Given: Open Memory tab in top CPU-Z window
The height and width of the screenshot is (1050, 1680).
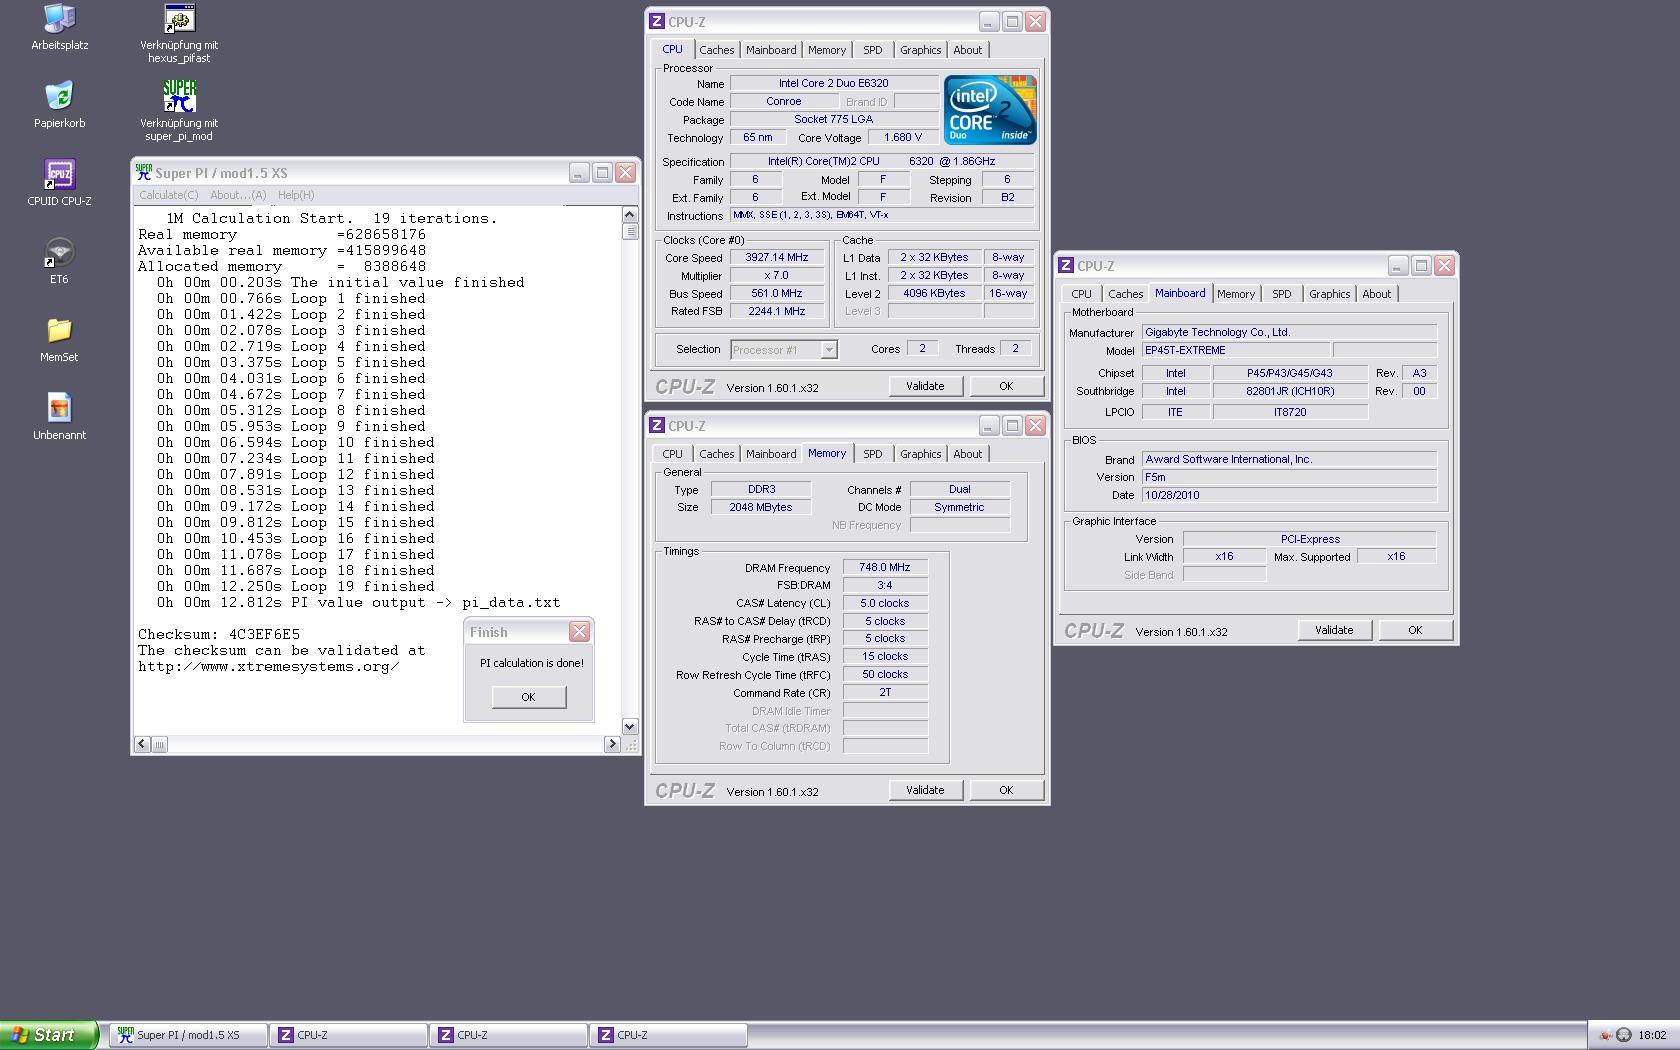Looking at the screenshot, I should pos(827,50).
